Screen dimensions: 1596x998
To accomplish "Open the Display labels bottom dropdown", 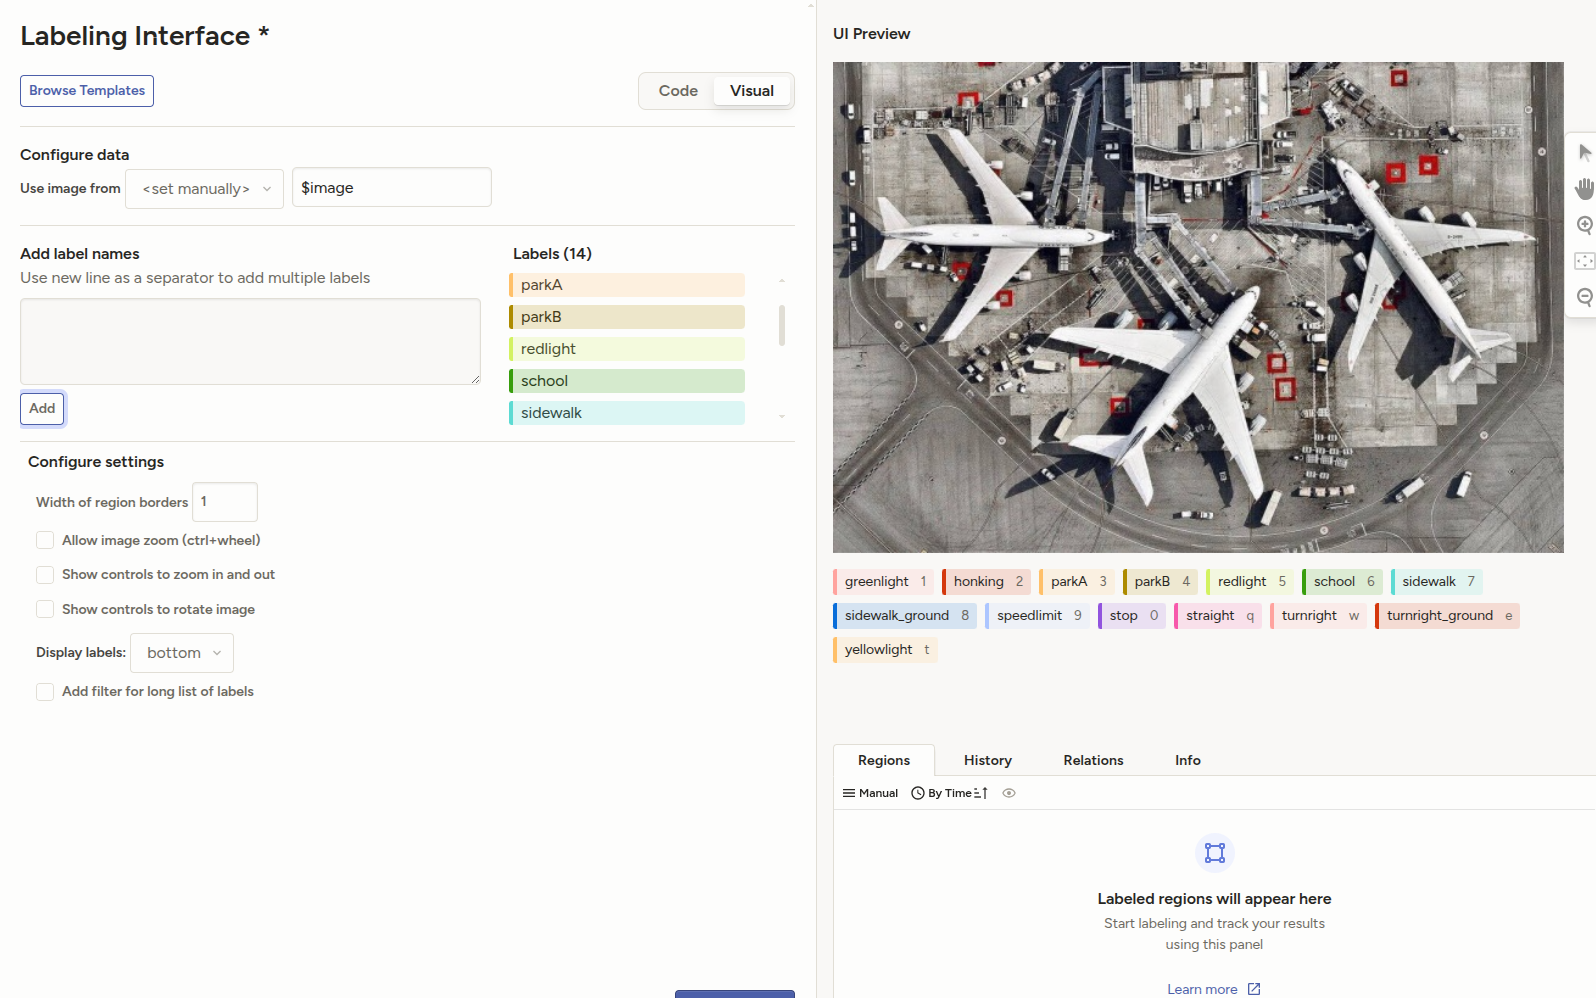I will point(183,653).
